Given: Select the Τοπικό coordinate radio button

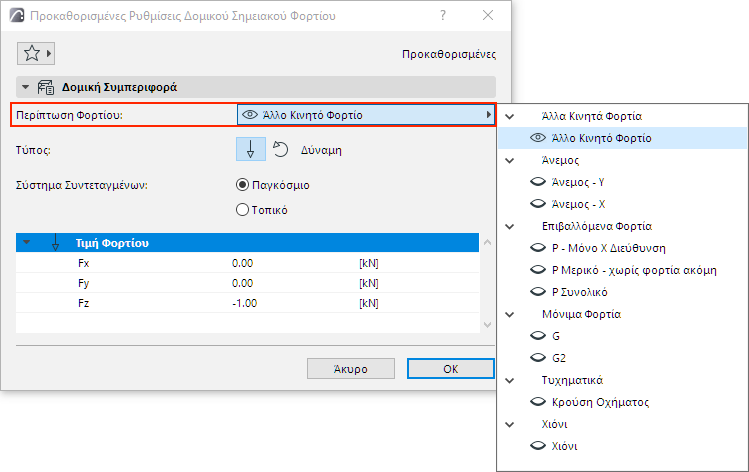Looking at the screenshot, I should (x=242, y=210).
